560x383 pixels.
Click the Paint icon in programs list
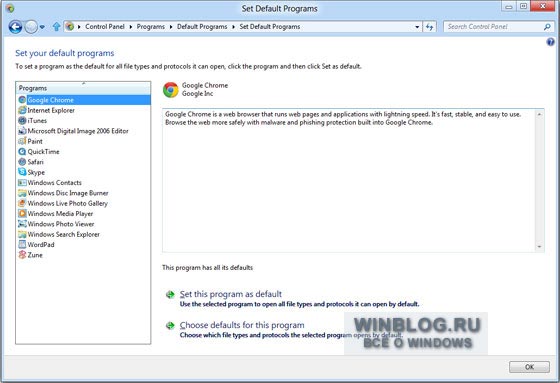(22, 141)
